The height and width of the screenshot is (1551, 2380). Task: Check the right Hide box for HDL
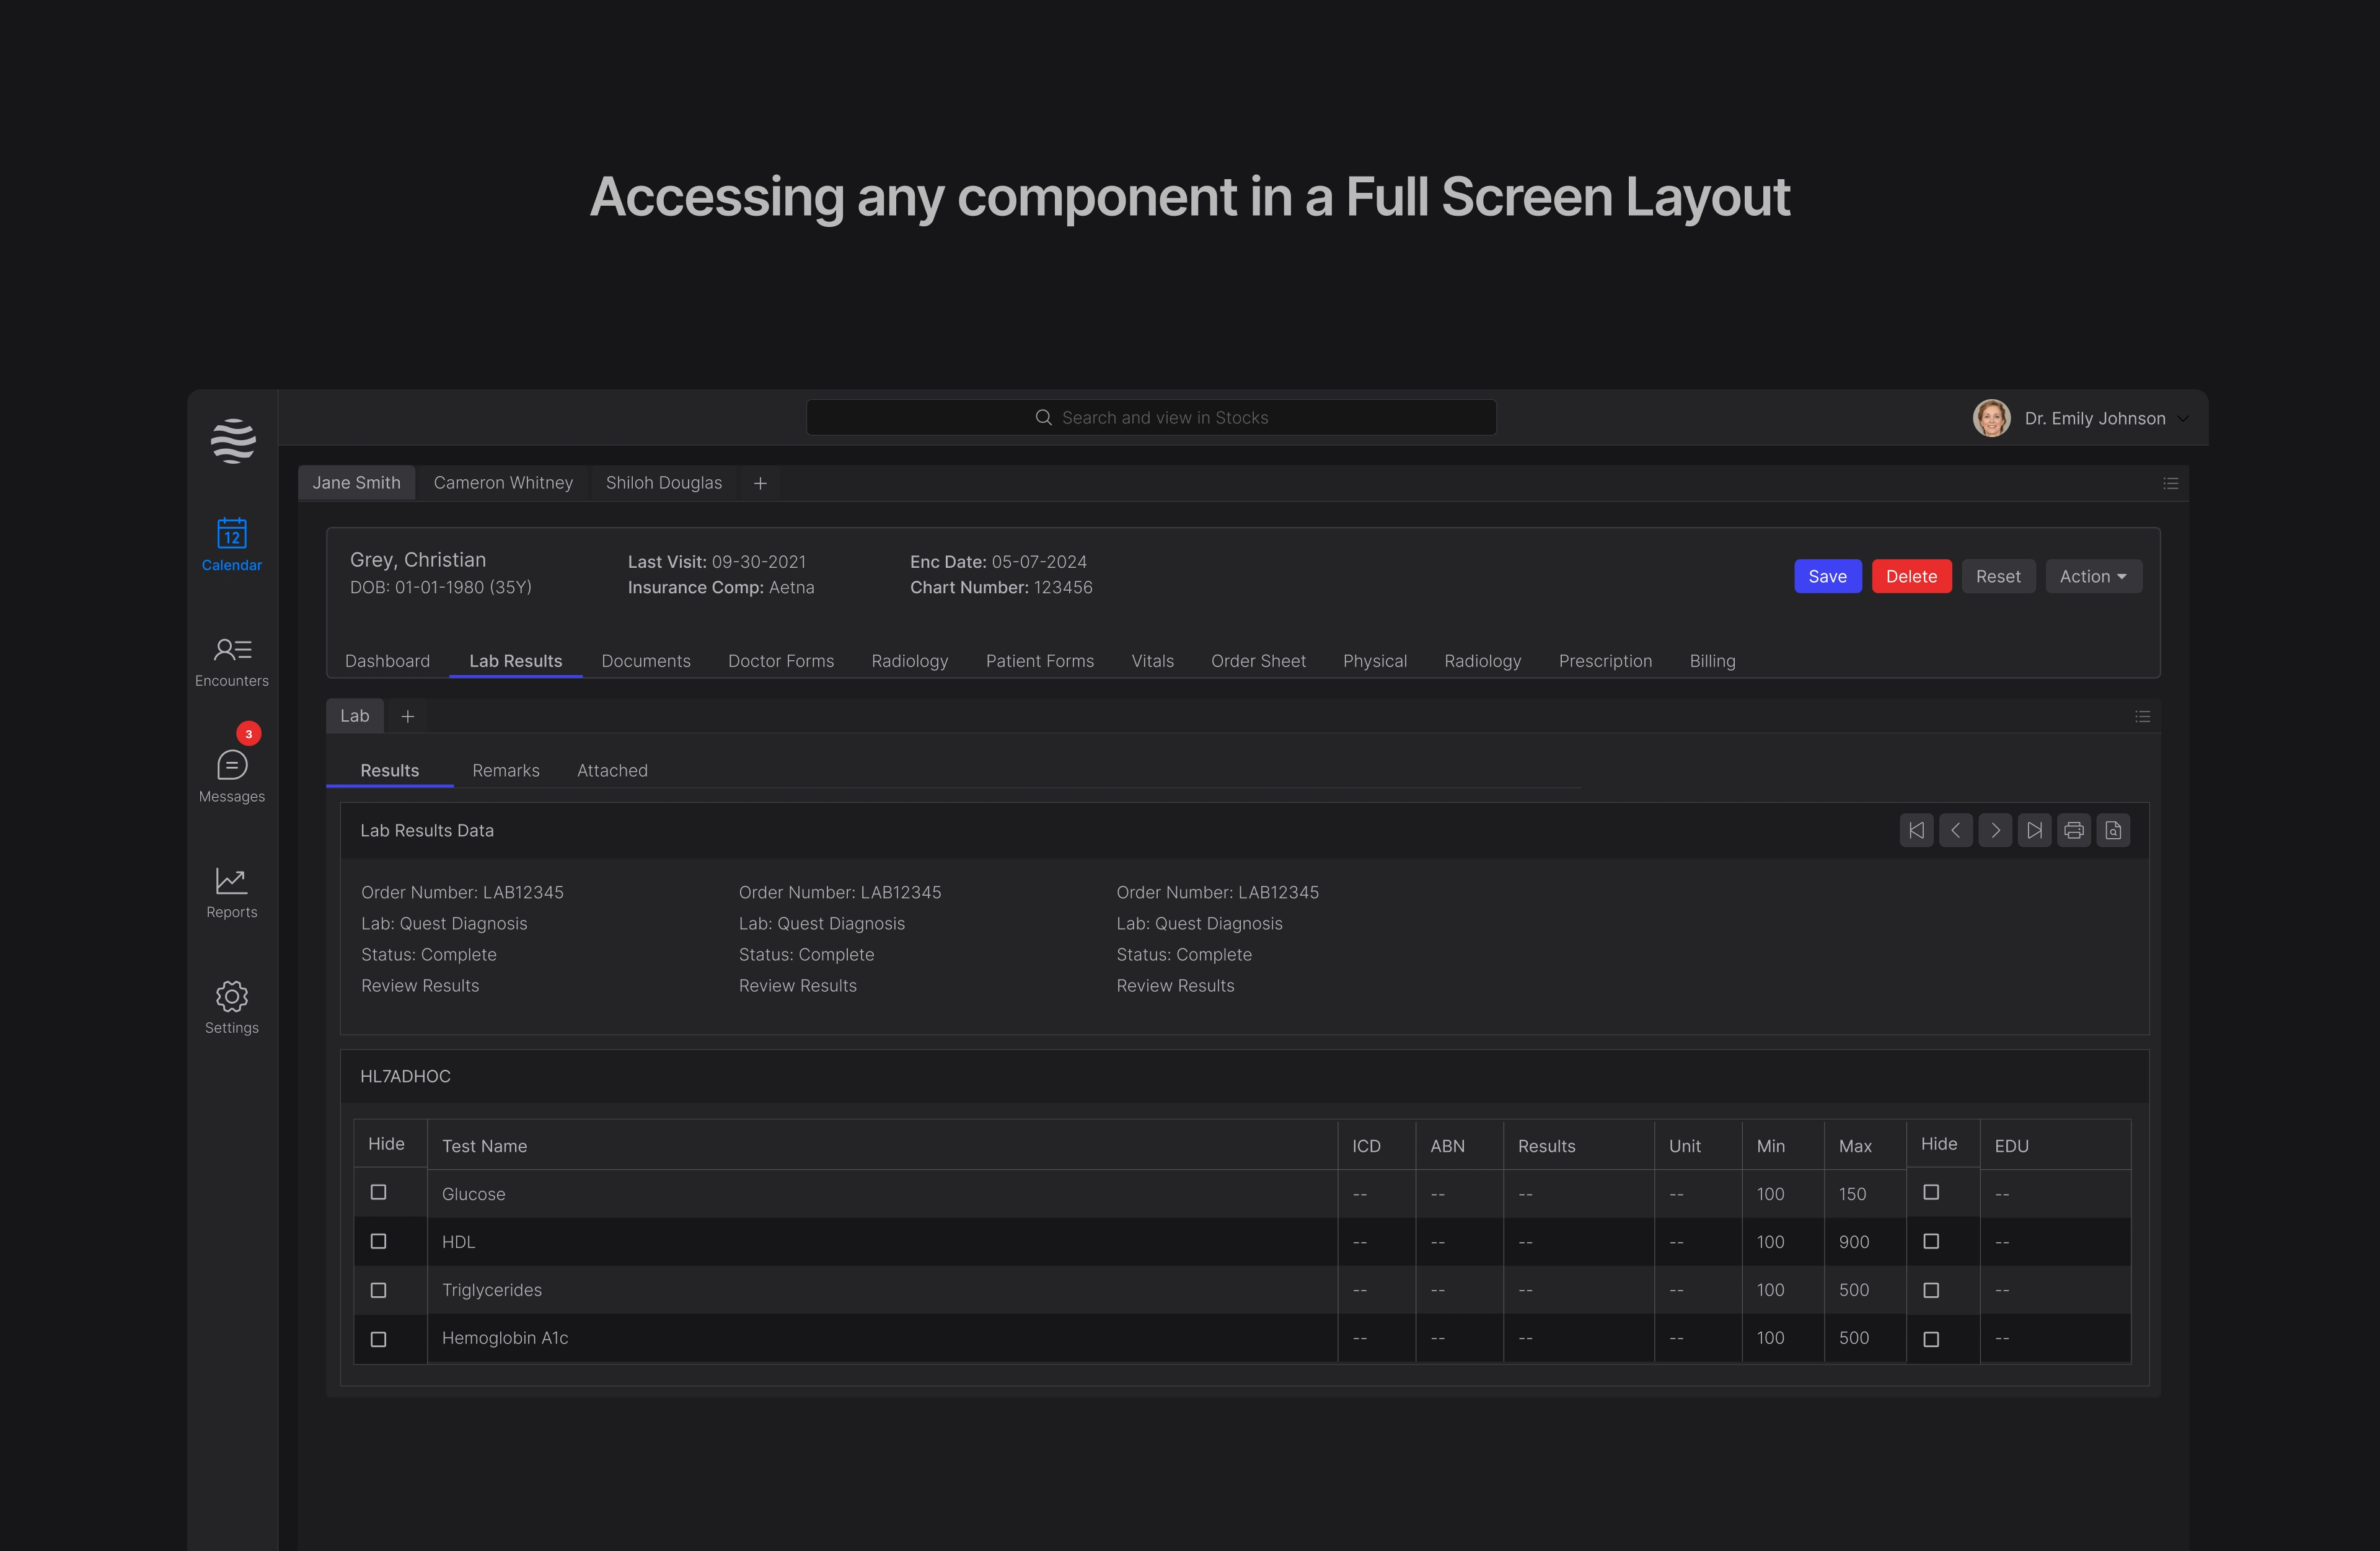coord(1931,1241)
